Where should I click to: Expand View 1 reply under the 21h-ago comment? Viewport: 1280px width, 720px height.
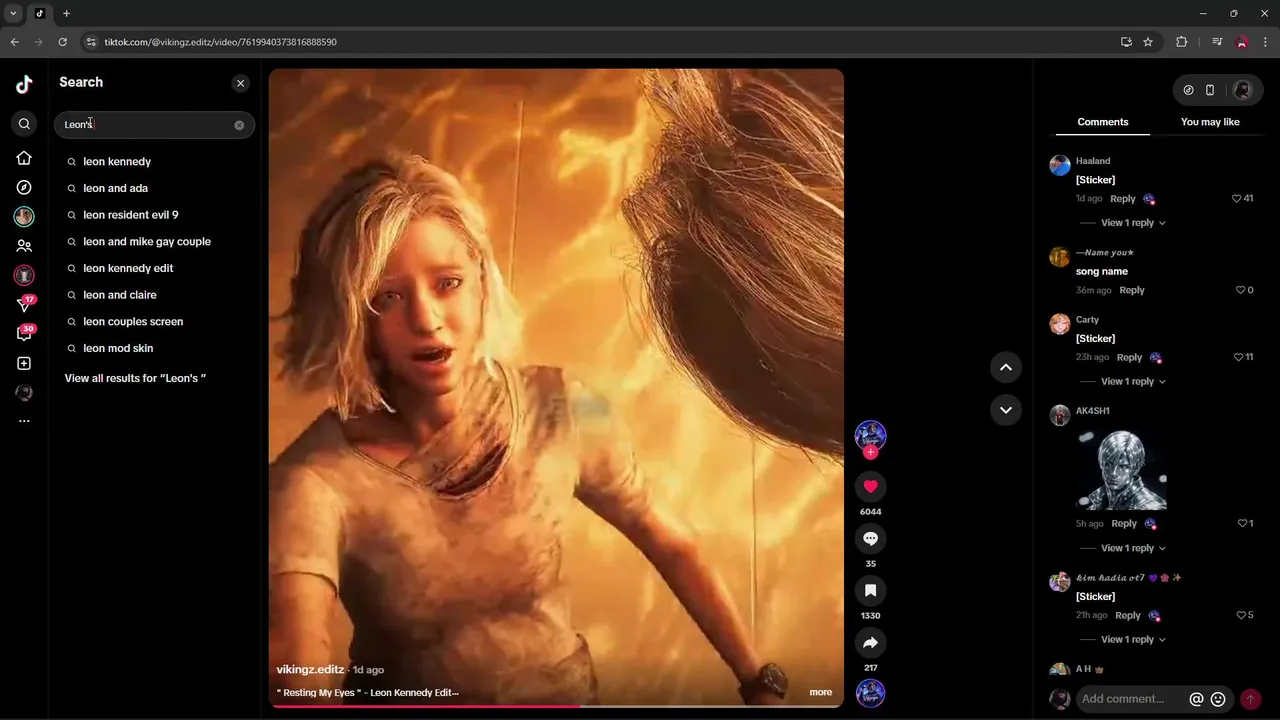[x=1133, y=640]
